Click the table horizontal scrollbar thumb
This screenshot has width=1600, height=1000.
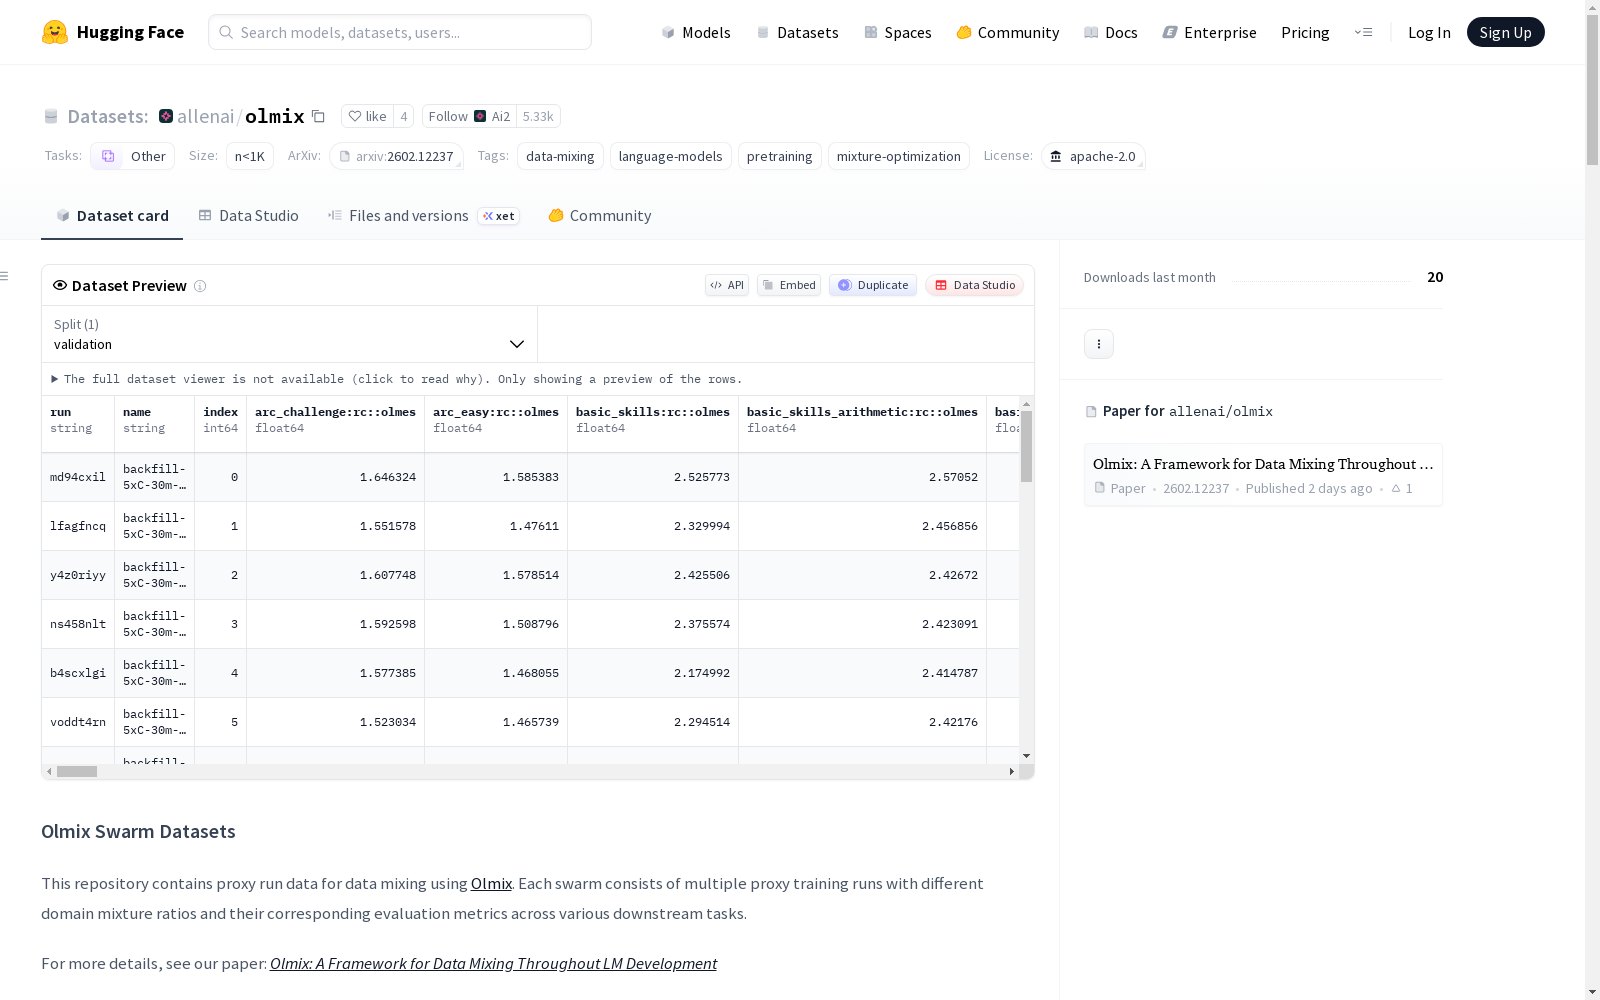tap(77, 772)
